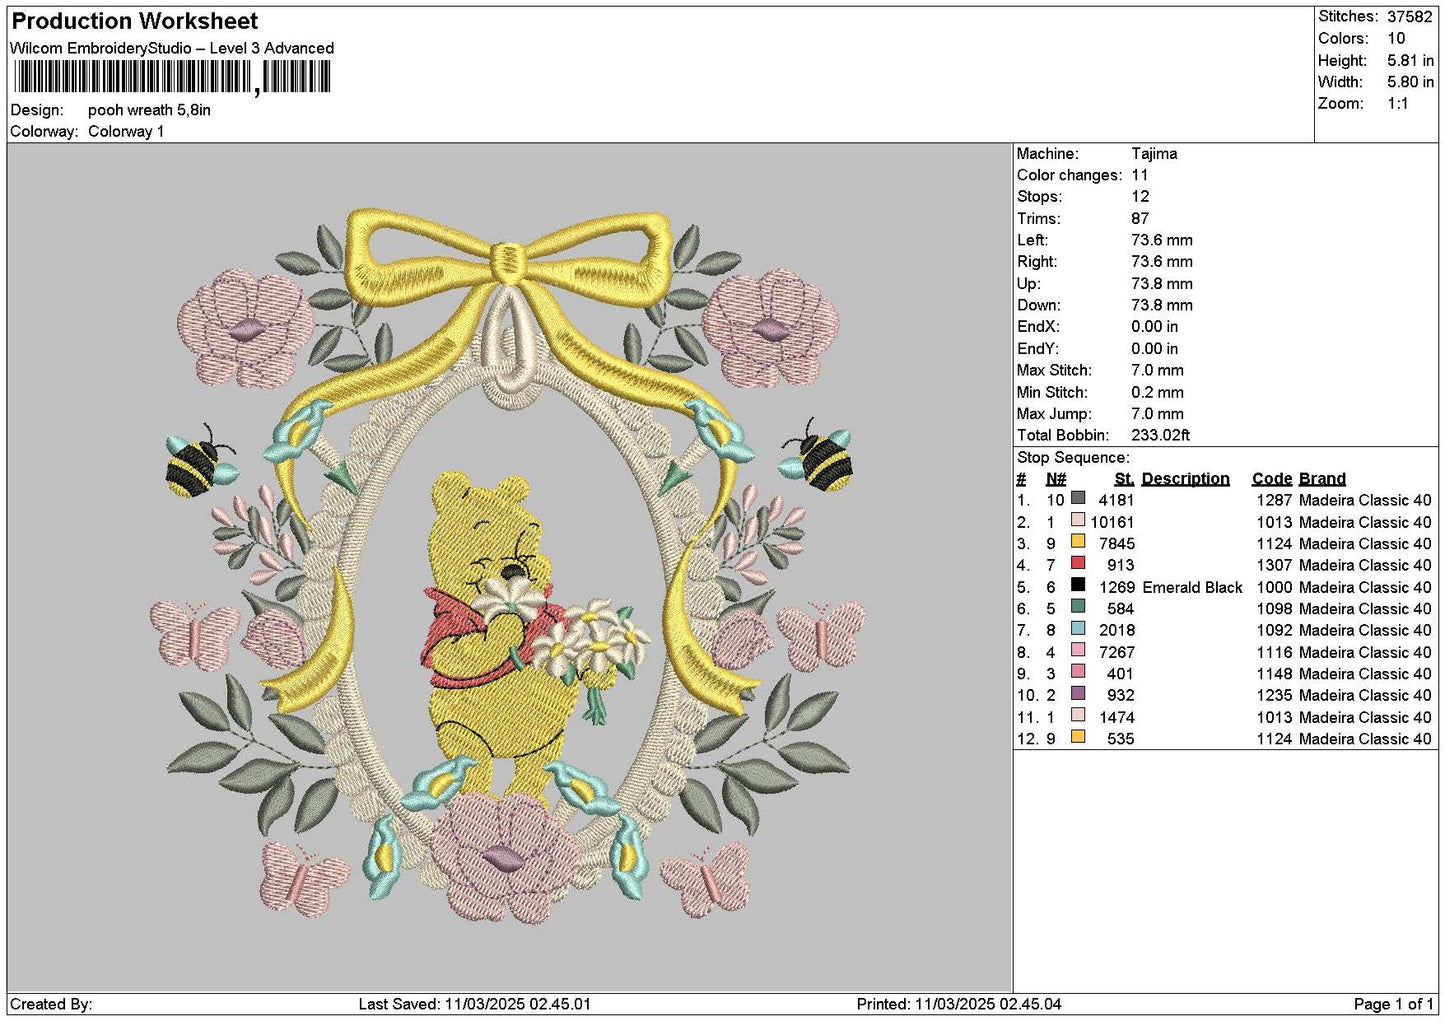
Task: Click the pale pink swatch in stop row 11
Action: click(1078, 715)
